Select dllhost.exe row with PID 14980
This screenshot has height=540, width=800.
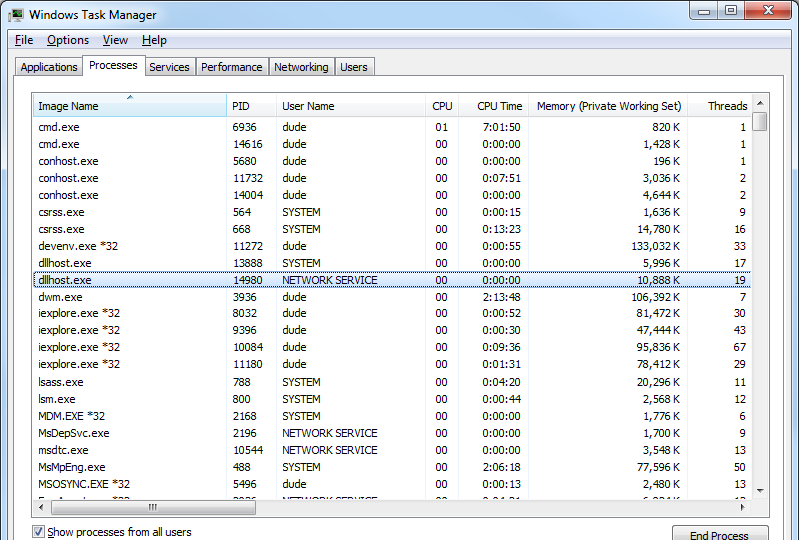[x=392, y=280]
